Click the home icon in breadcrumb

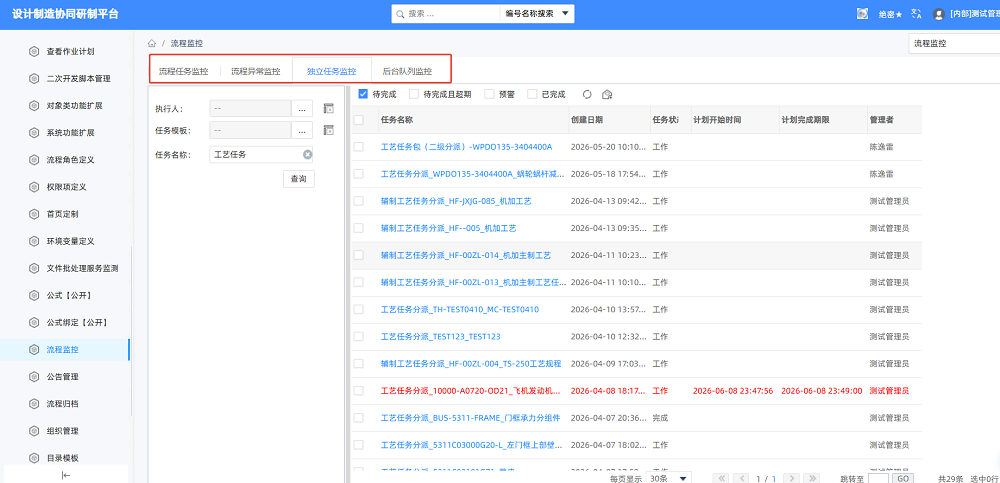[x=152, y=43]
